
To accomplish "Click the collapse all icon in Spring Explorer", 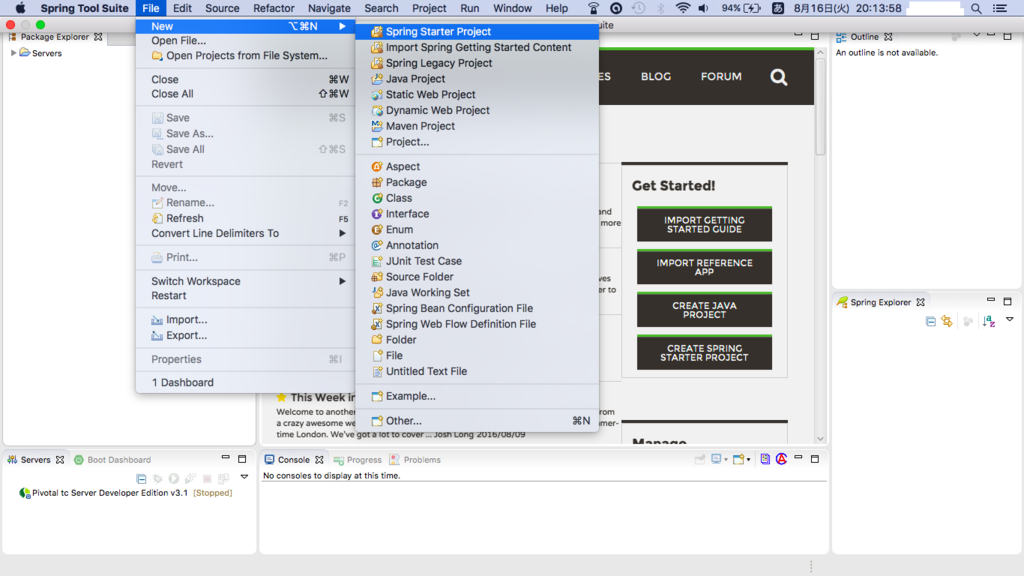I will pos(931,321).
